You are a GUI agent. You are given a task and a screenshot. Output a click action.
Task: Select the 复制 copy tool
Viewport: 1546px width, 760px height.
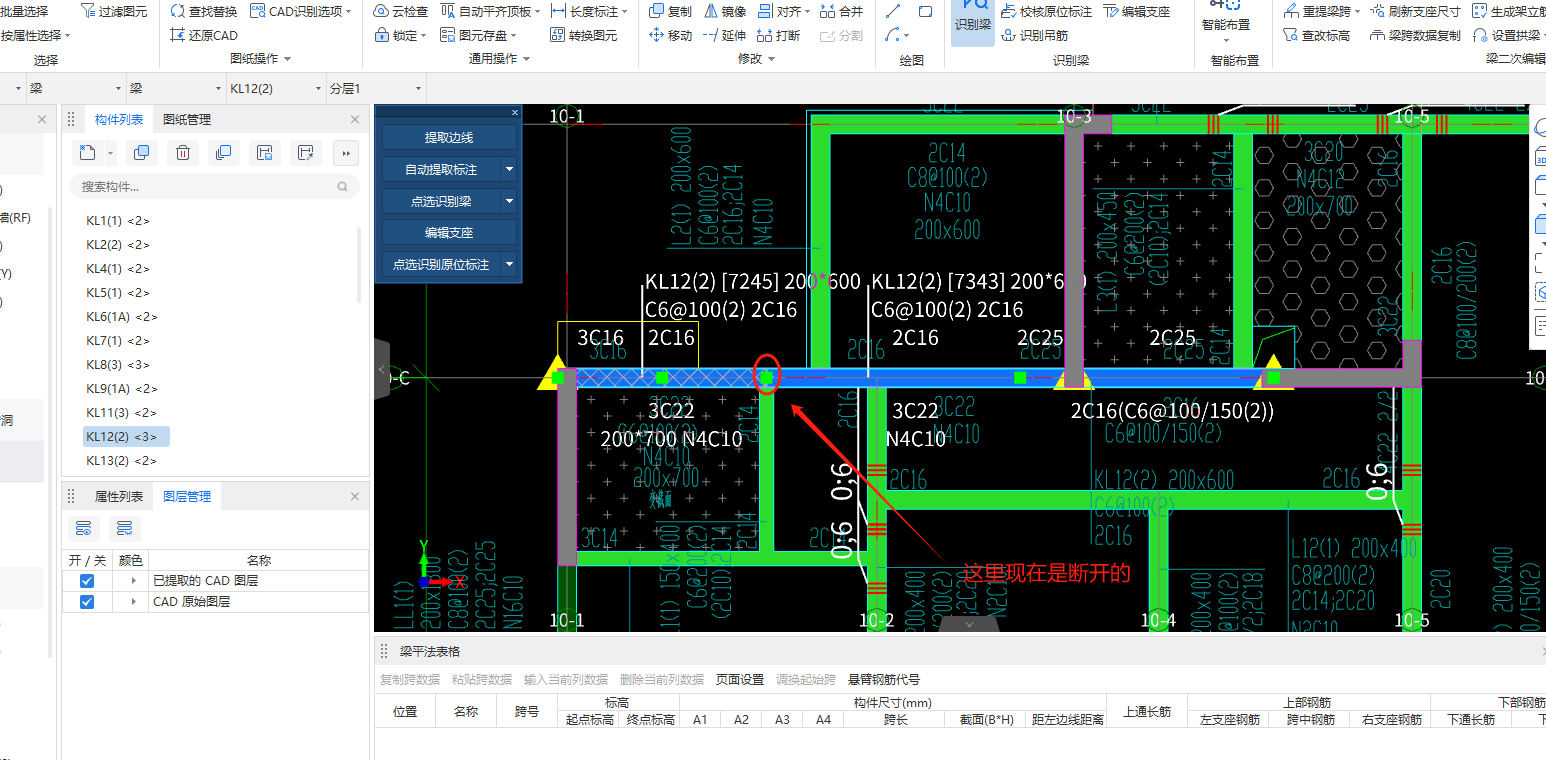[x=670, y=11]
